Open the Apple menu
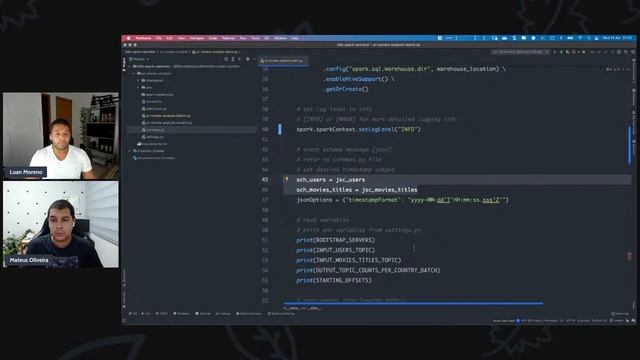The width and height of the screenshot is (640, 360). tap(128, 38)
